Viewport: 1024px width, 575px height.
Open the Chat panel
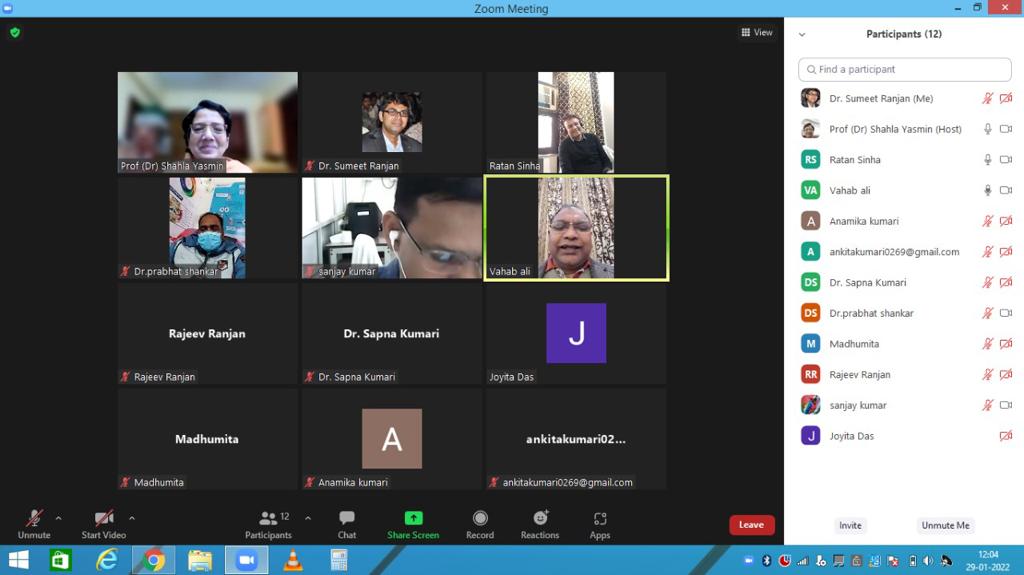click(x=346, y=523)
